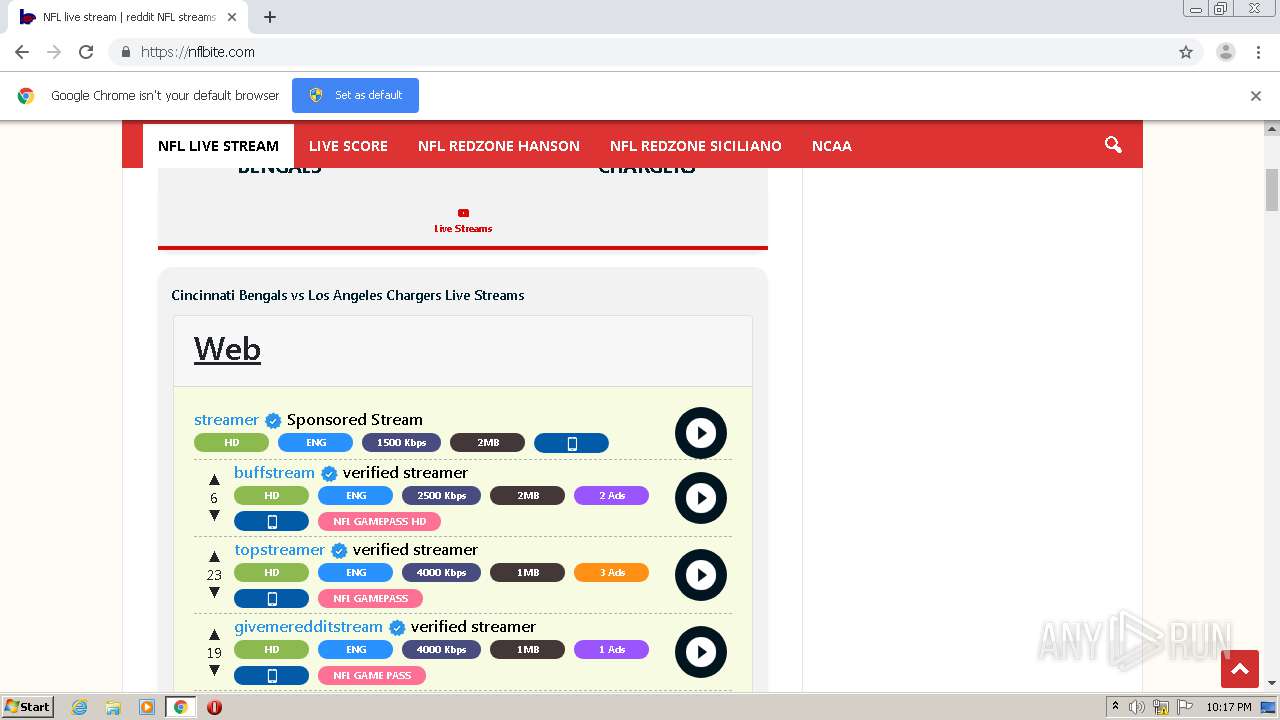
Task: Click the address bar URL field
Action: coord(640,52)
